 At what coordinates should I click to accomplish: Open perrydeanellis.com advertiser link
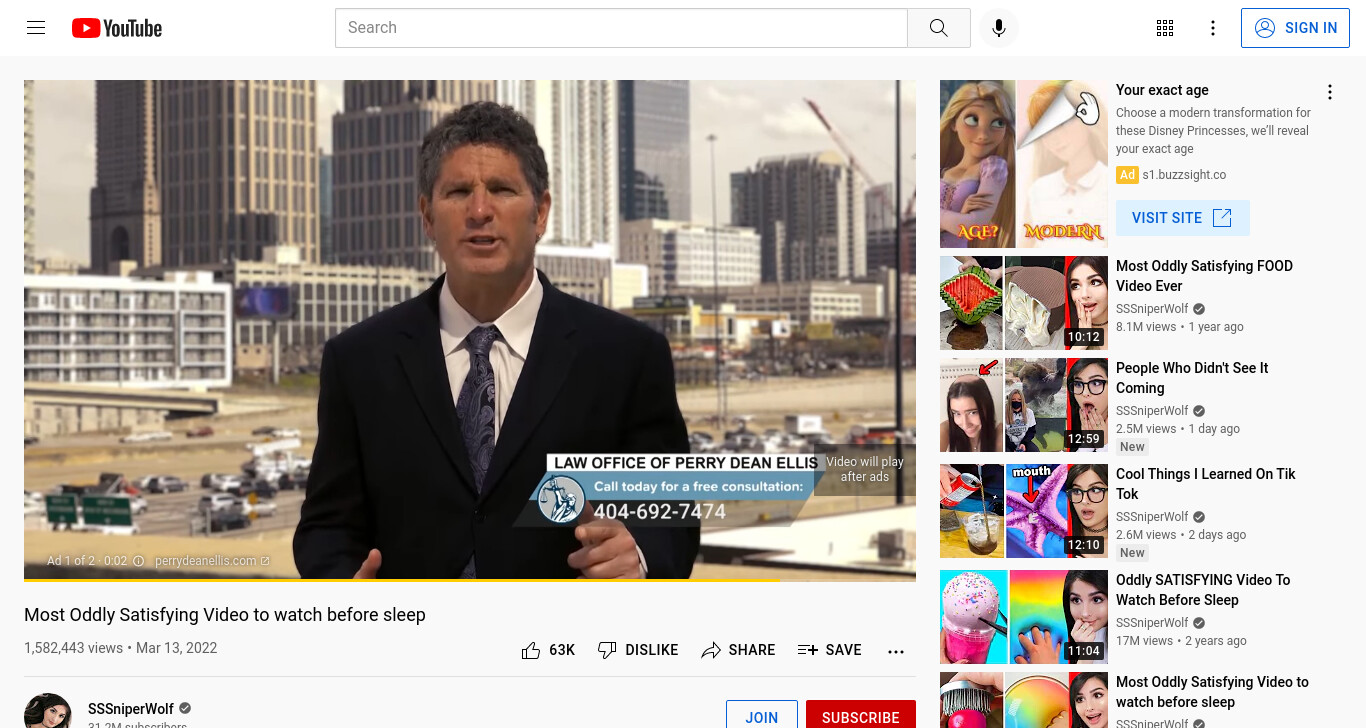(x=212, y=561)
